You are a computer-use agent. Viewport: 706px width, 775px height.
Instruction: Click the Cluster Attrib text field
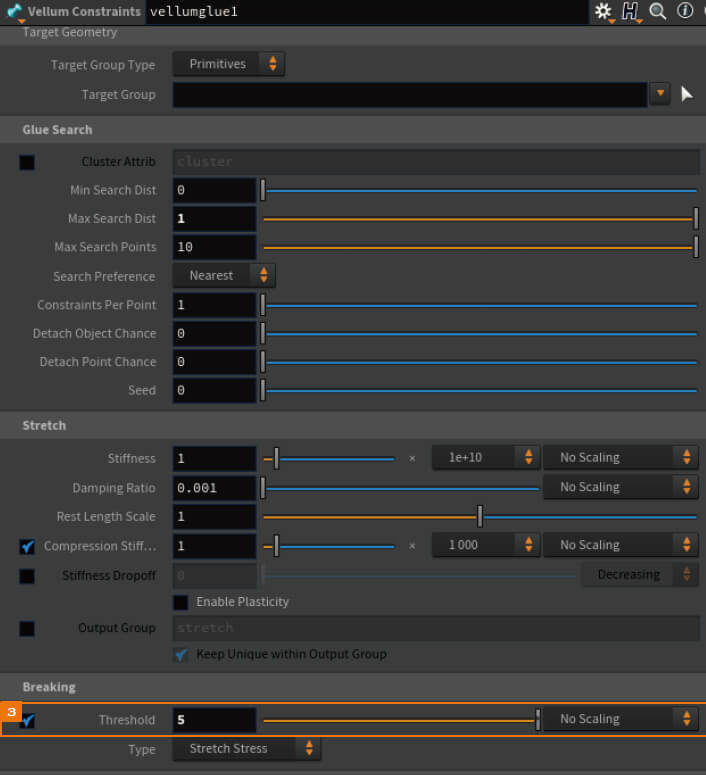point(436,162)
